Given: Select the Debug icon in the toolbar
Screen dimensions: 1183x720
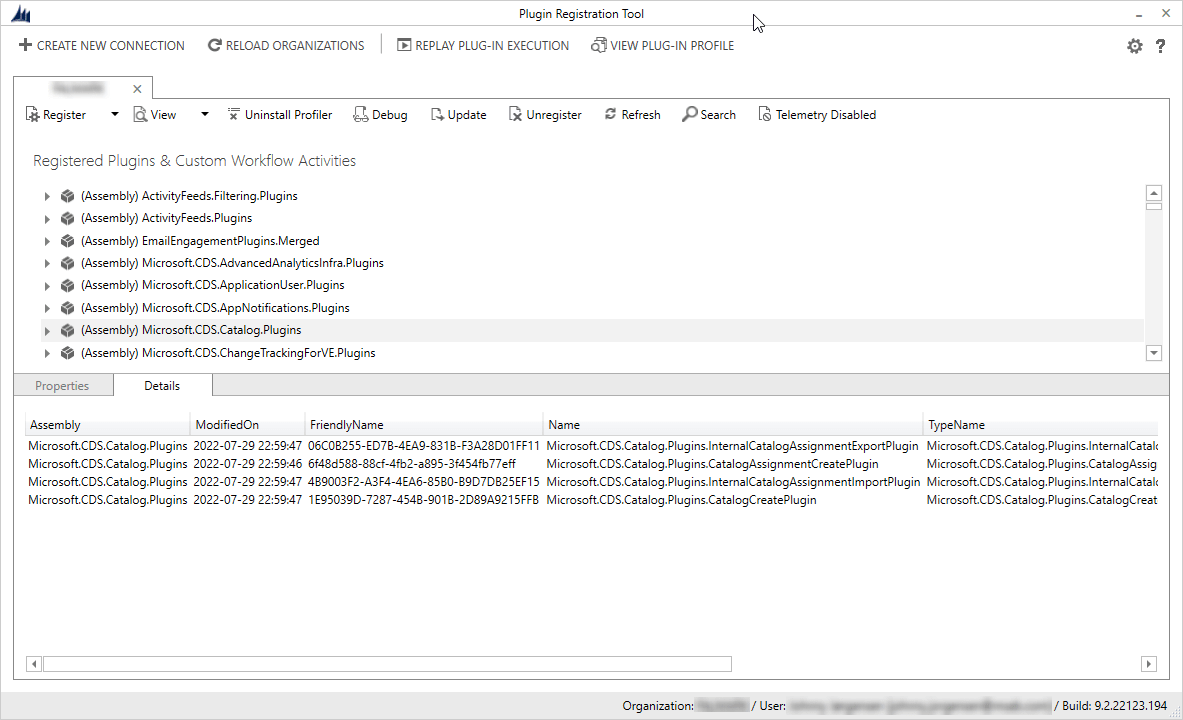Looking at the screenshot, I should (360, 114).
